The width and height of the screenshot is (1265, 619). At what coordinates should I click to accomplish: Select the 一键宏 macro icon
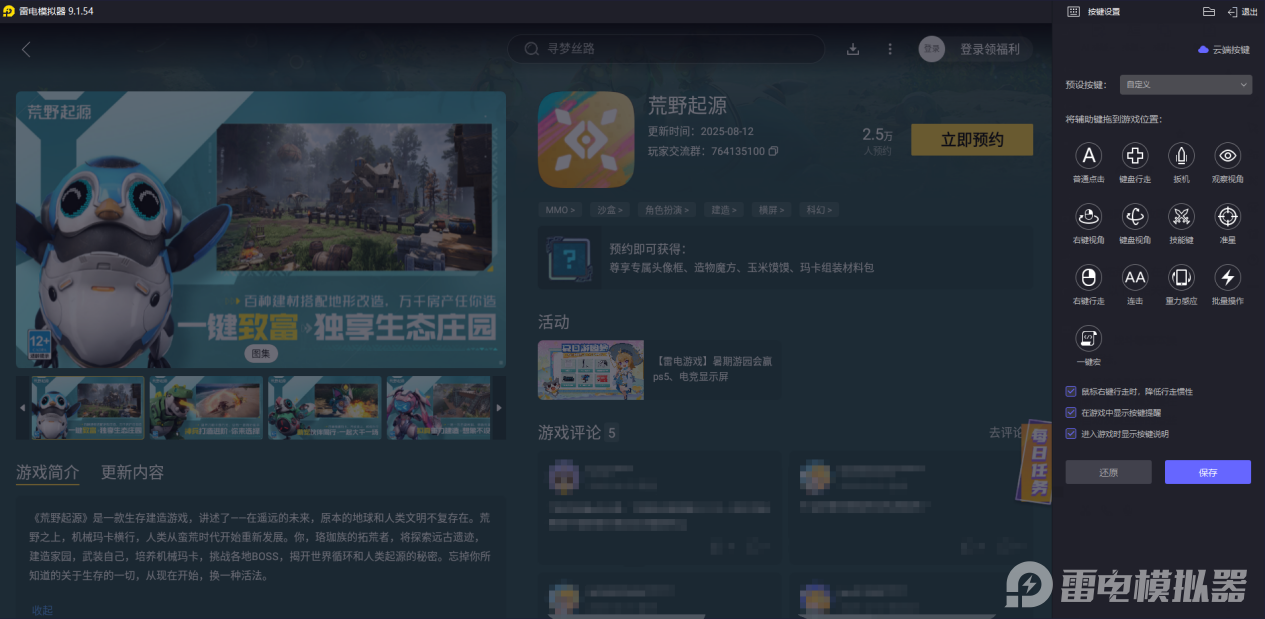pyautogui.click(x=1088, y=338)
